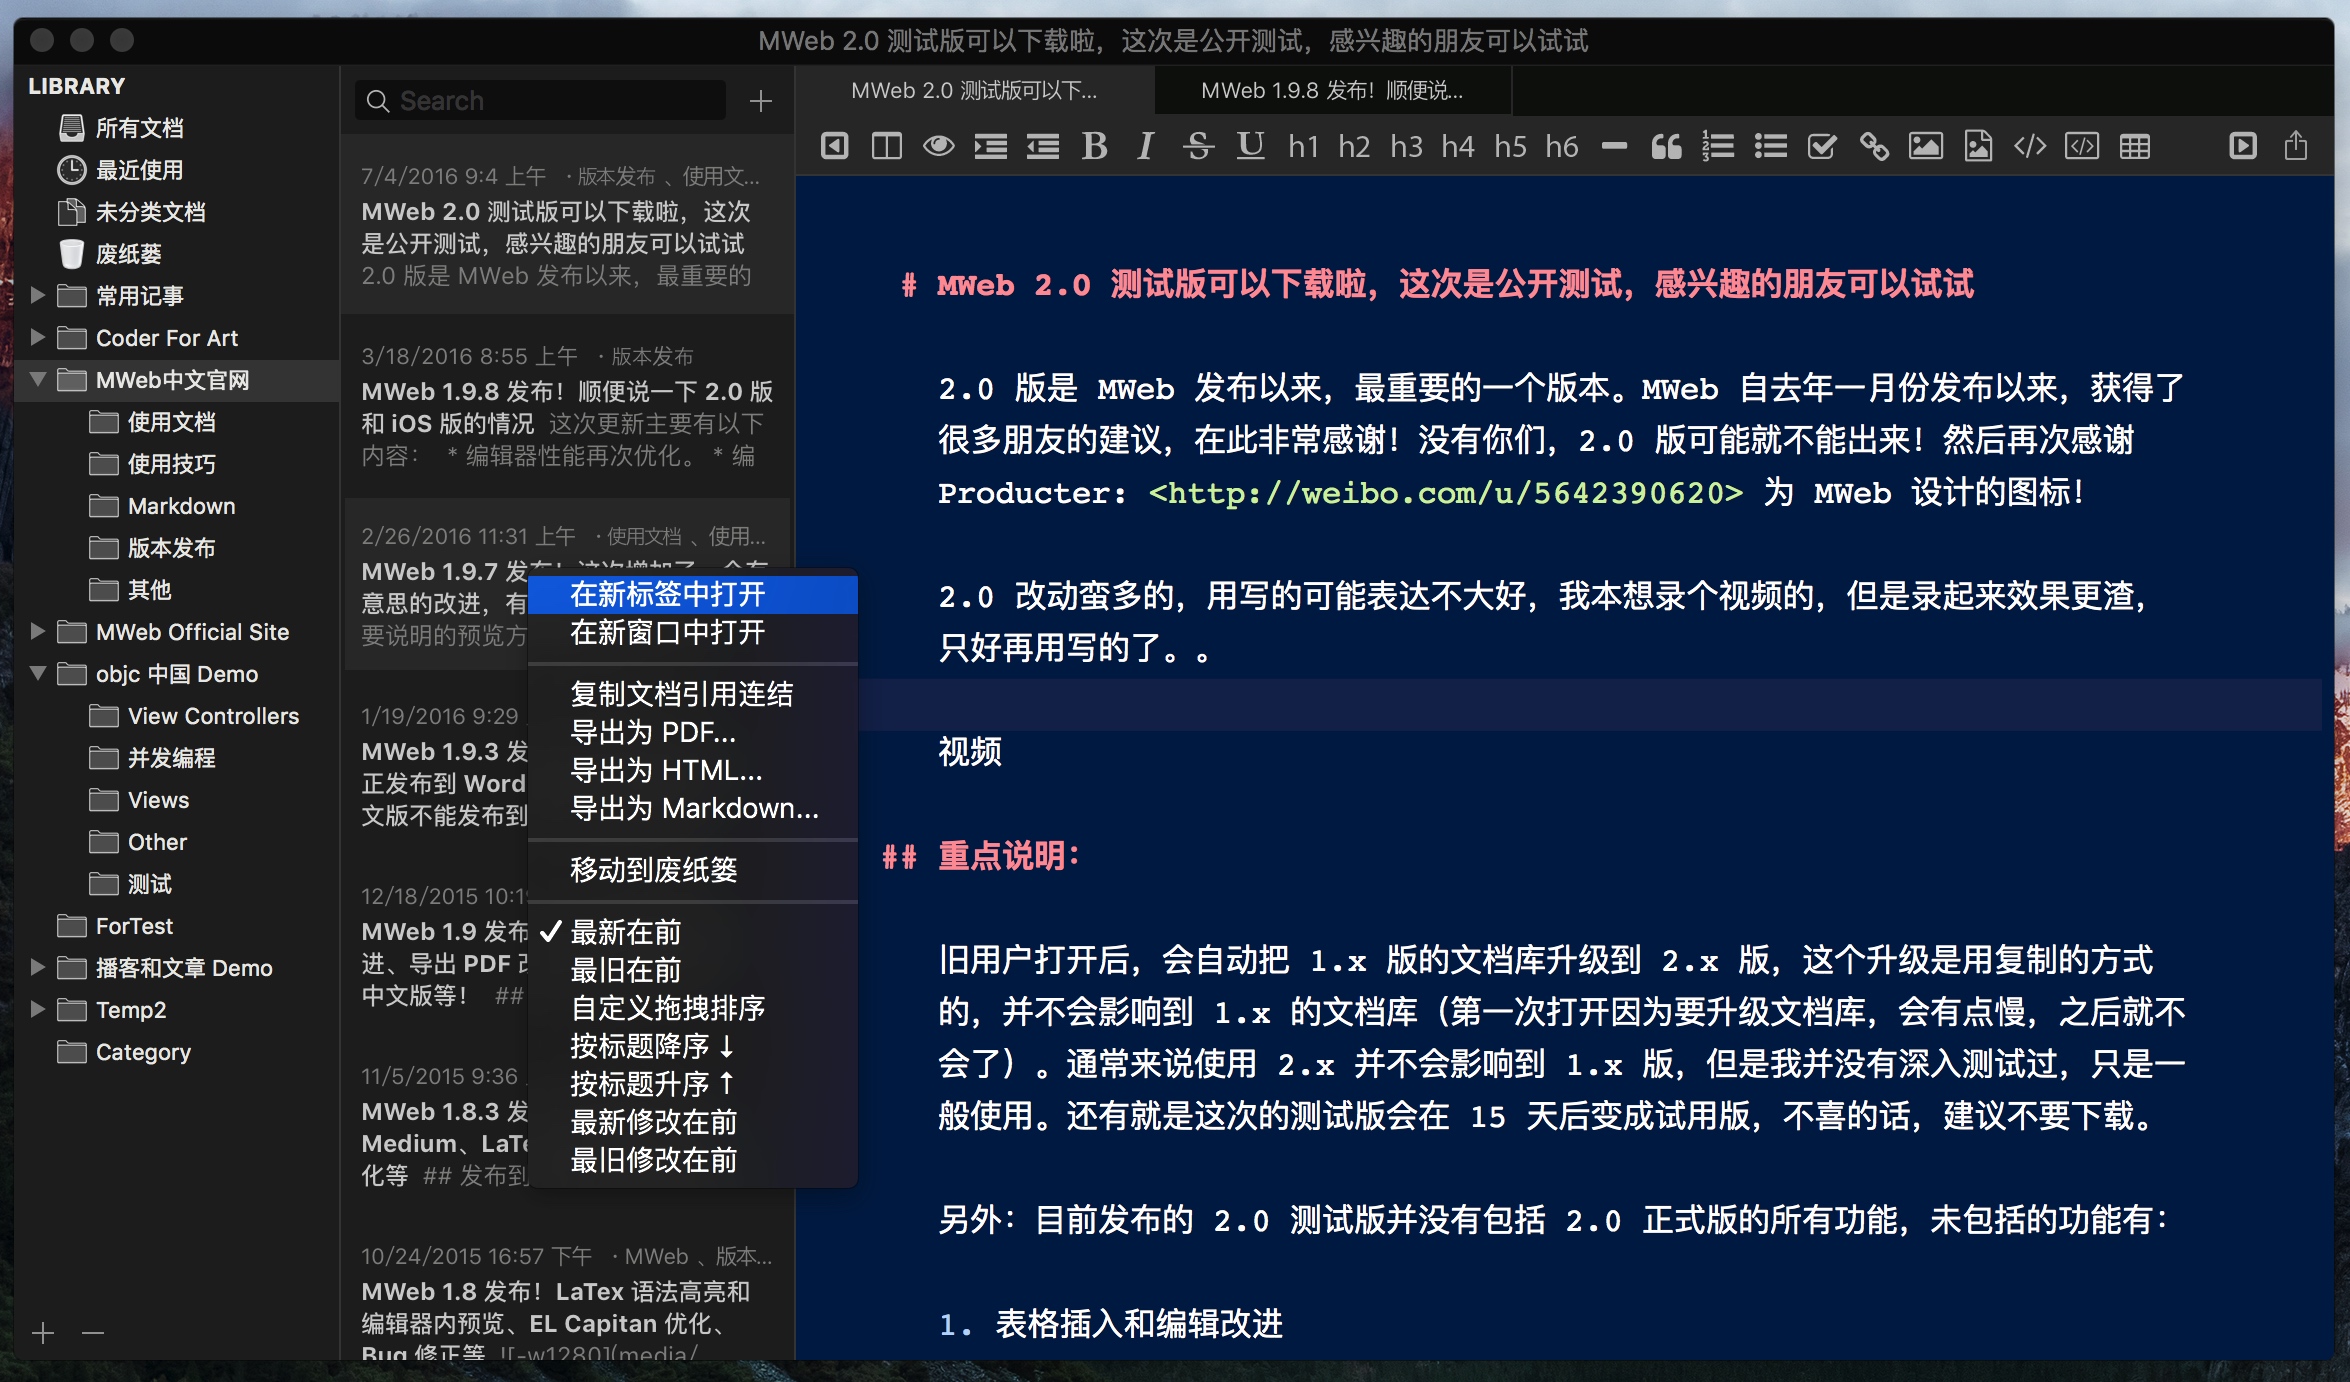The width and height of the screenshot is (2350, 1382).
Task: Toggle the preview eye icon
Action: (938, 147)
